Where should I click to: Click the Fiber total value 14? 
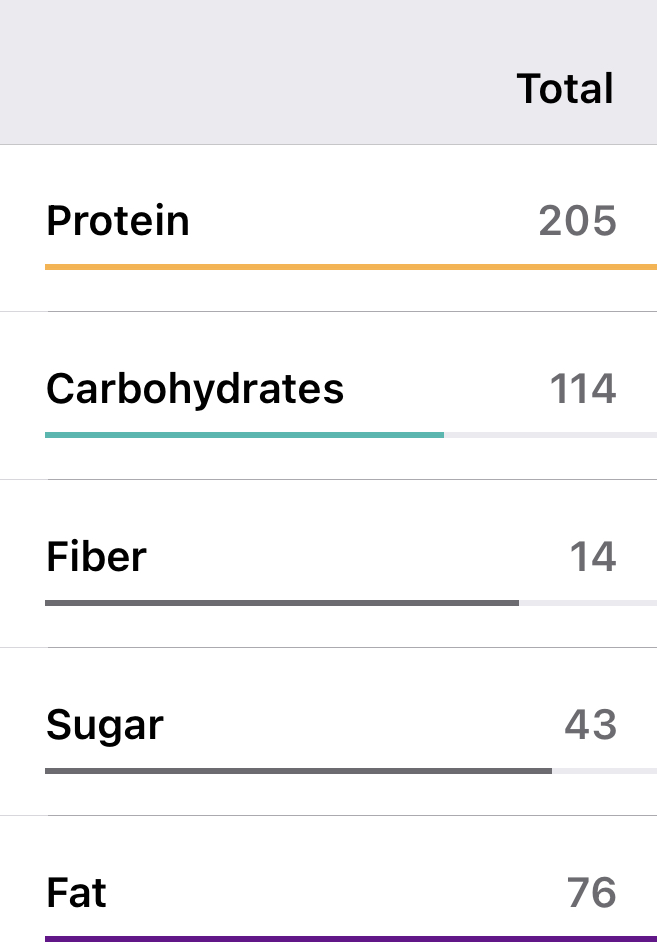[x=592, y=557]
